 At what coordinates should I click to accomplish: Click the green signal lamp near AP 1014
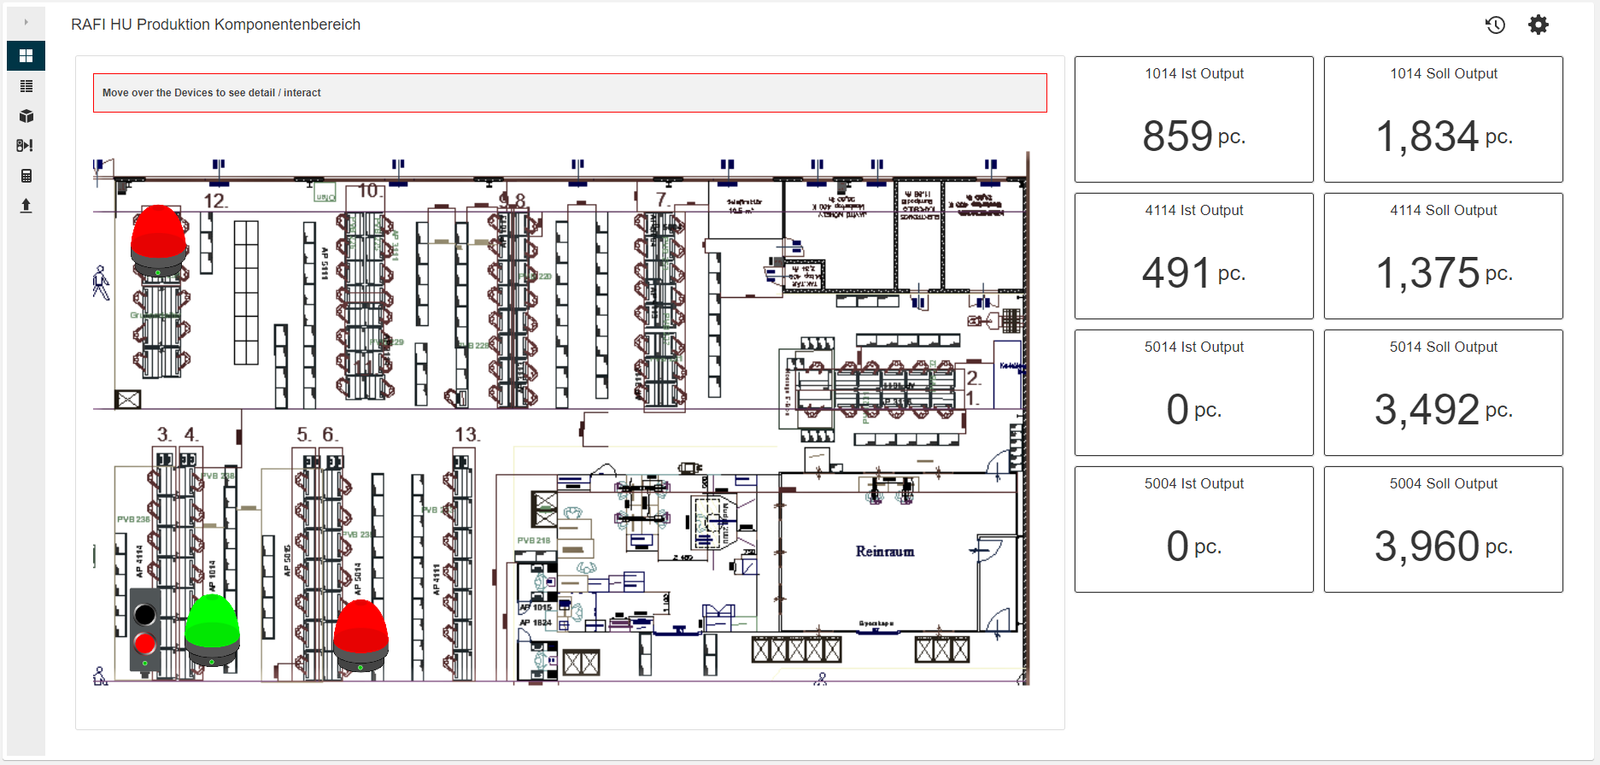212,631
